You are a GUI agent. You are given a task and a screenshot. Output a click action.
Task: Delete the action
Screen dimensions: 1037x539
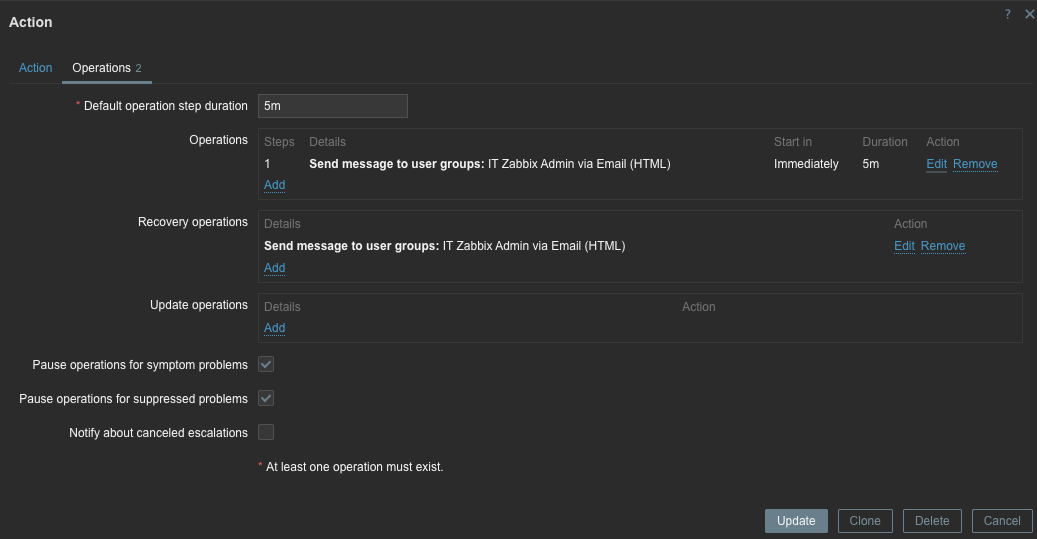(932, 521)
